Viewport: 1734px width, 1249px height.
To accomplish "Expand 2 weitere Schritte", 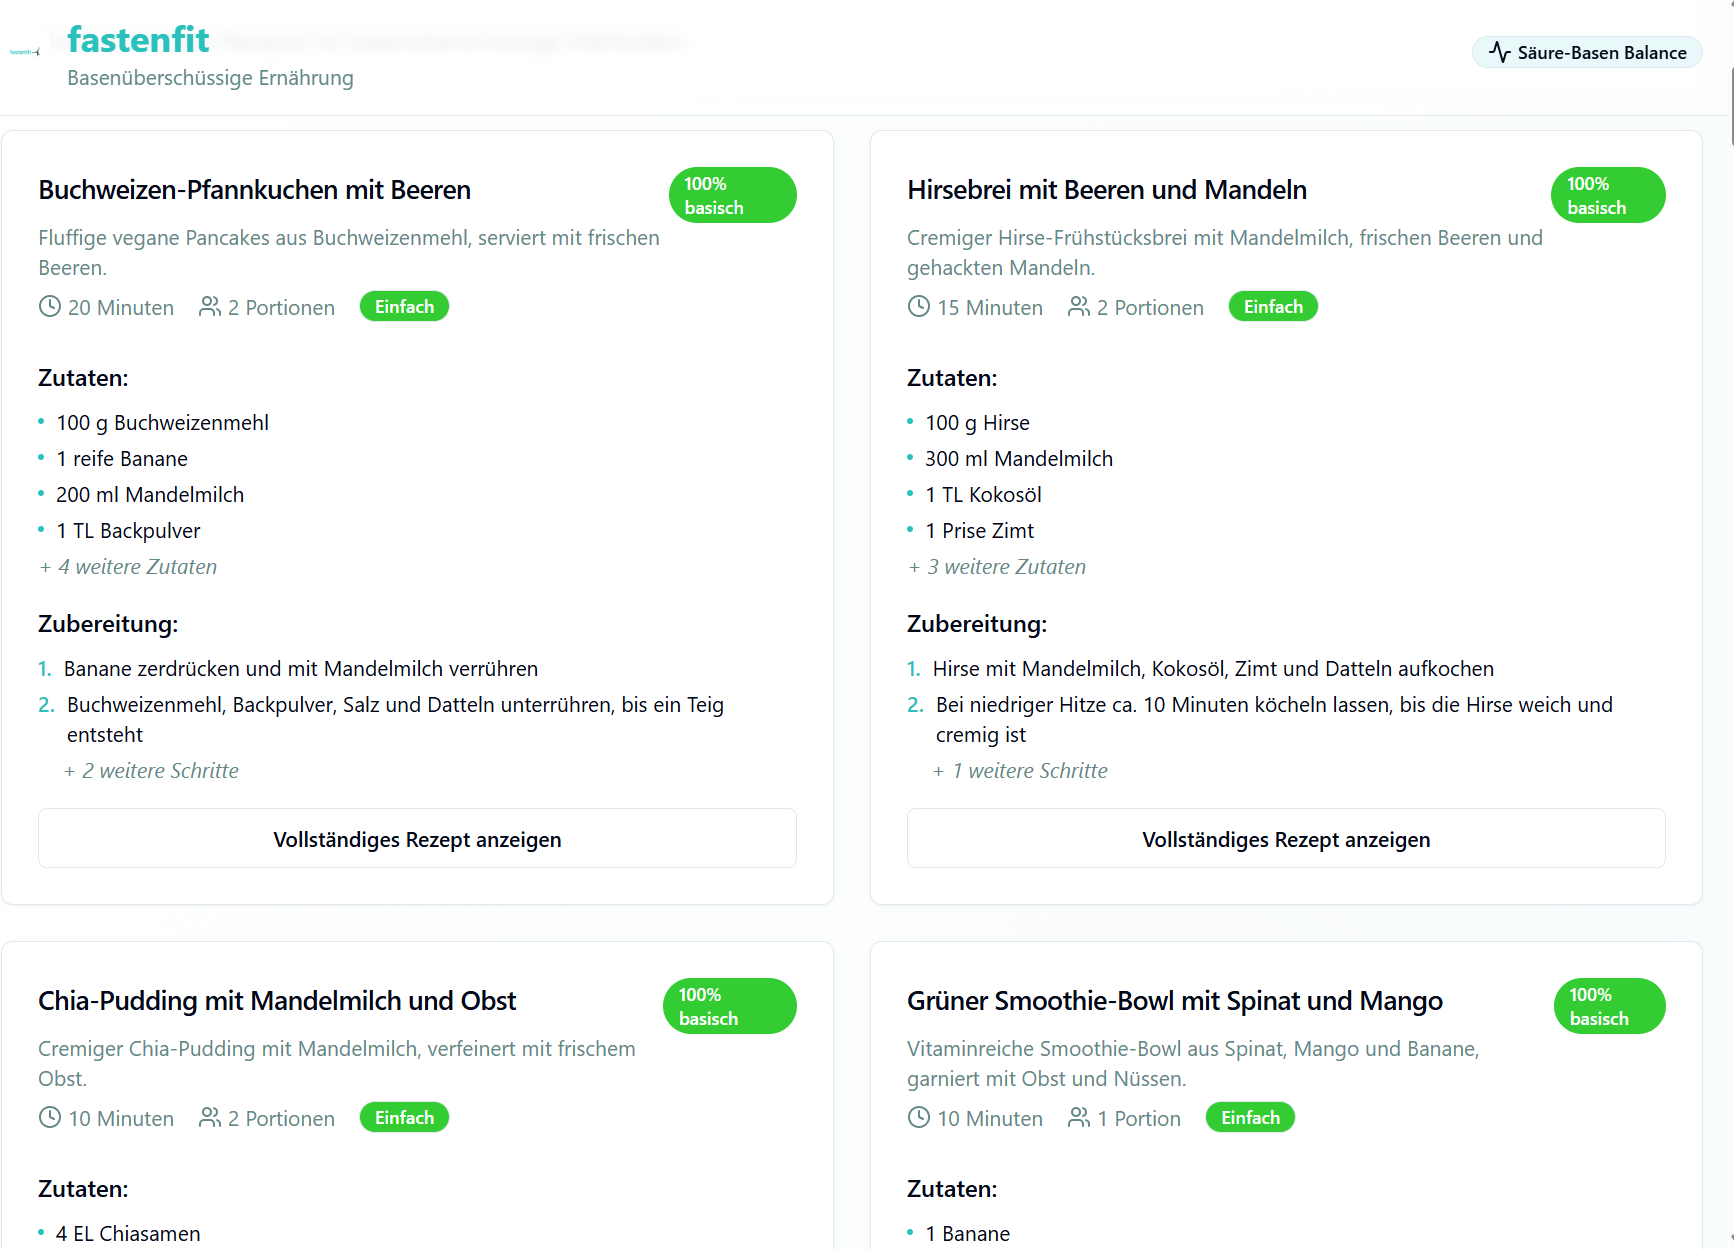I will (x=152, y=771).
